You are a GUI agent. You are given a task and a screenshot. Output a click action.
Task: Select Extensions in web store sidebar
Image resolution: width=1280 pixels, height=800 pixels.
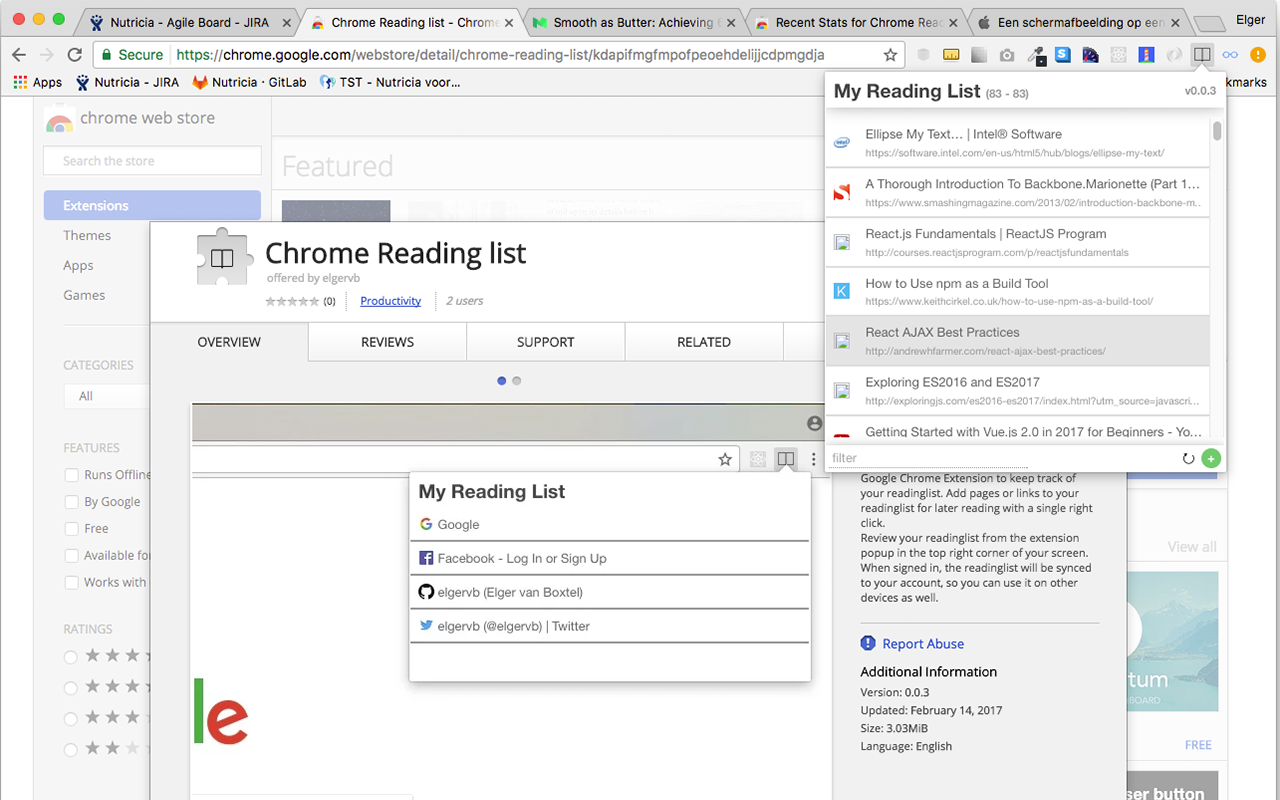(152, 205)
